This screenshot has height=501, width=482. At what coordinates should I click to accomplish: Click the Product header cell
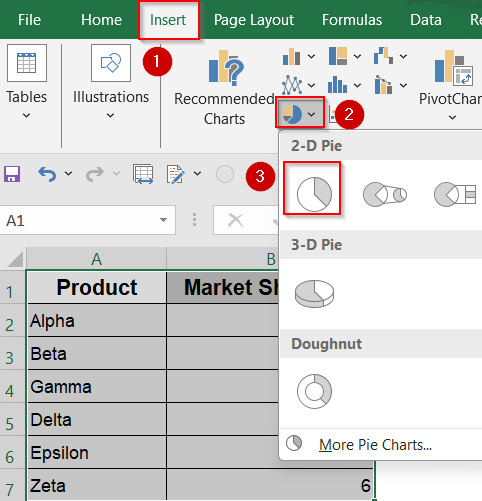97,287
